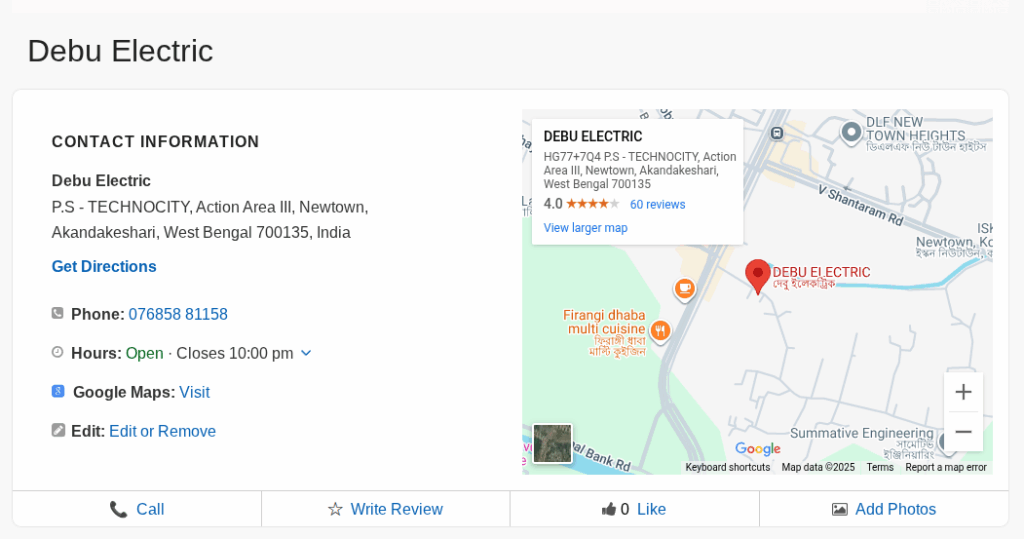Visit the Google Maps listing
The image size is (1024, 539).
pos(194,392)
